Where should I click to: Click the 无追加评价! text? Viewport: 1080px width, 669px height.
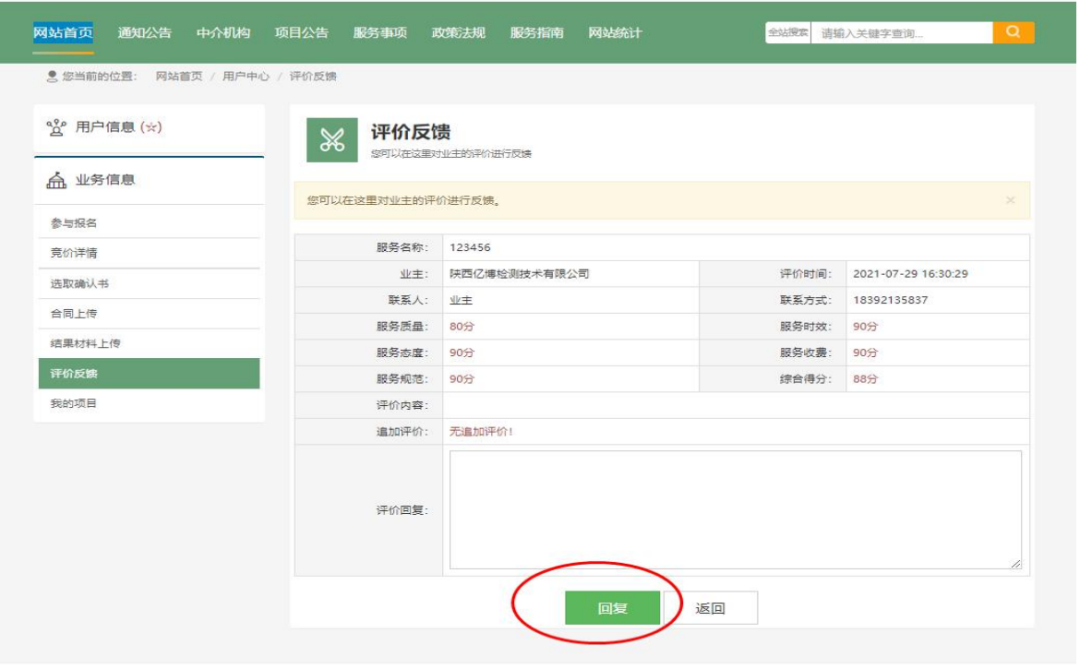481,431
